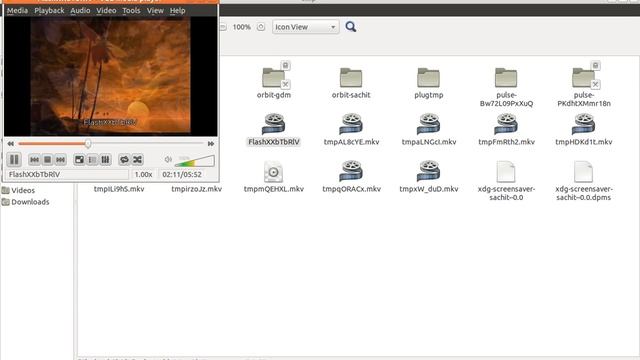Open the Tools menu
The width and height of the screenshot is (640, 360).
coord(131,11)
